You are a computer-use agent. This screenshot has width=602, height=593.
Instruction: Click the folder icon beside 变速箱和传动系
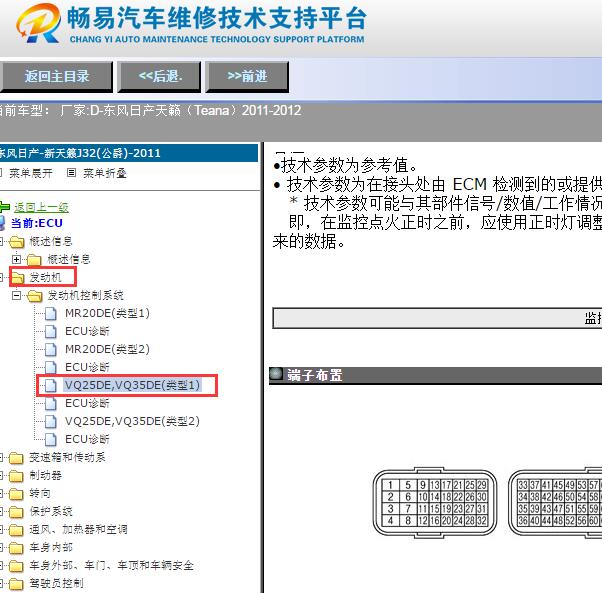click(x=16, y=458)
